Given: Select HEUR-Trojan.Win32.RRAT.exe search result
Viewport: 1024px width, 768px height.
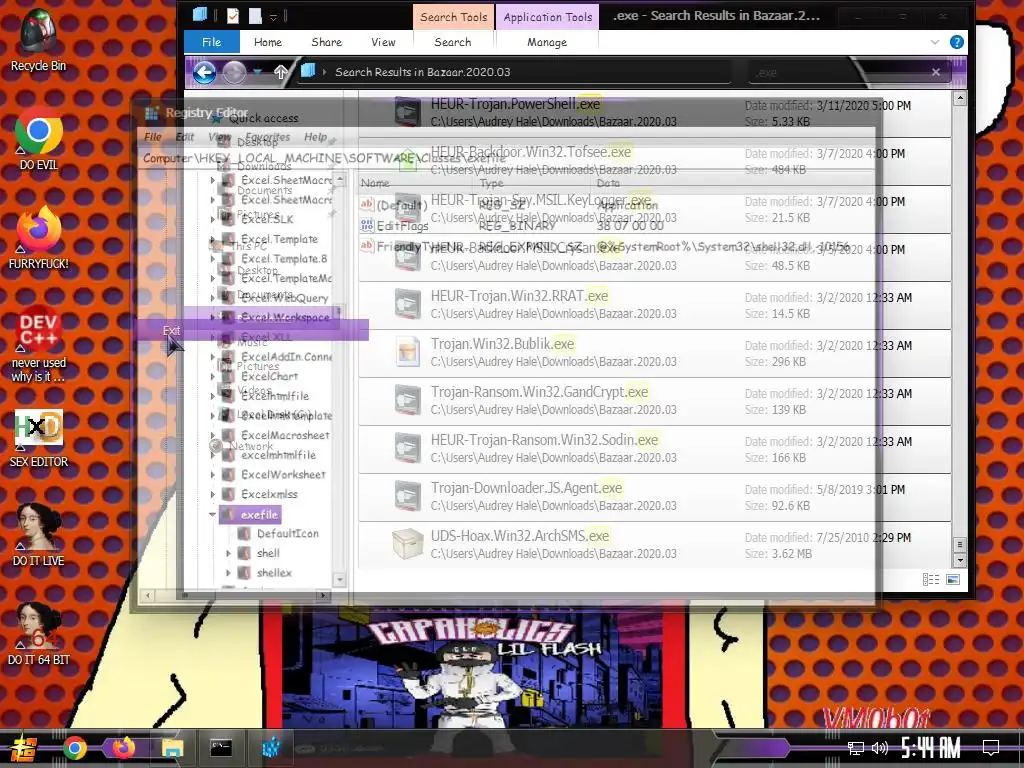Looking at the screenshot, I should 654,305.
